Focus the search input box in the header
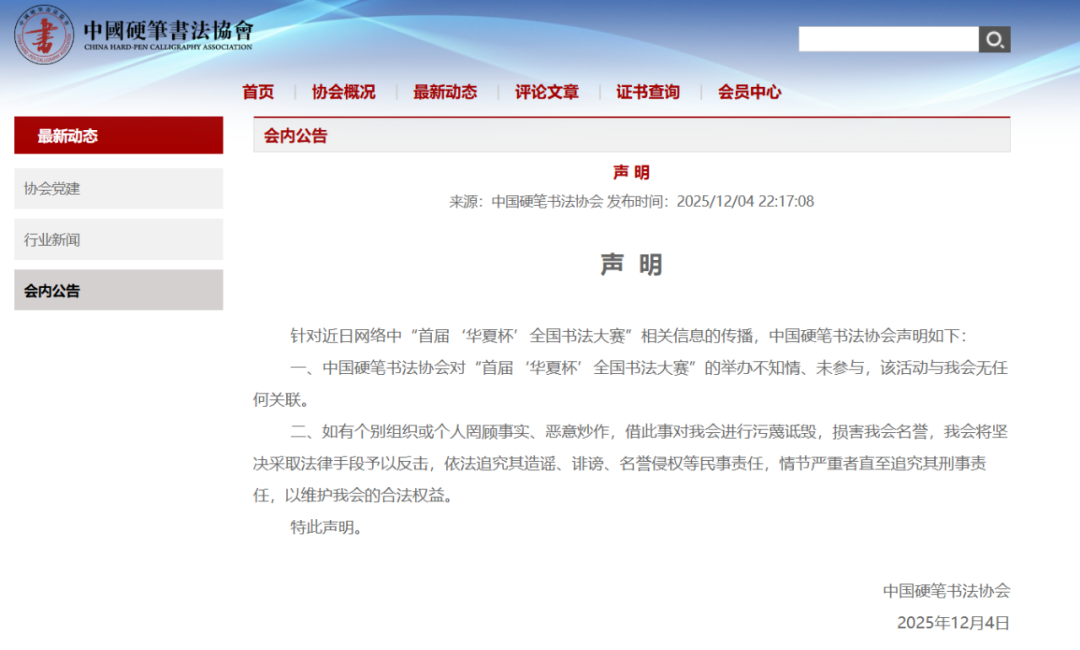Screen dimensions: 1080x650 click(887, 40)
